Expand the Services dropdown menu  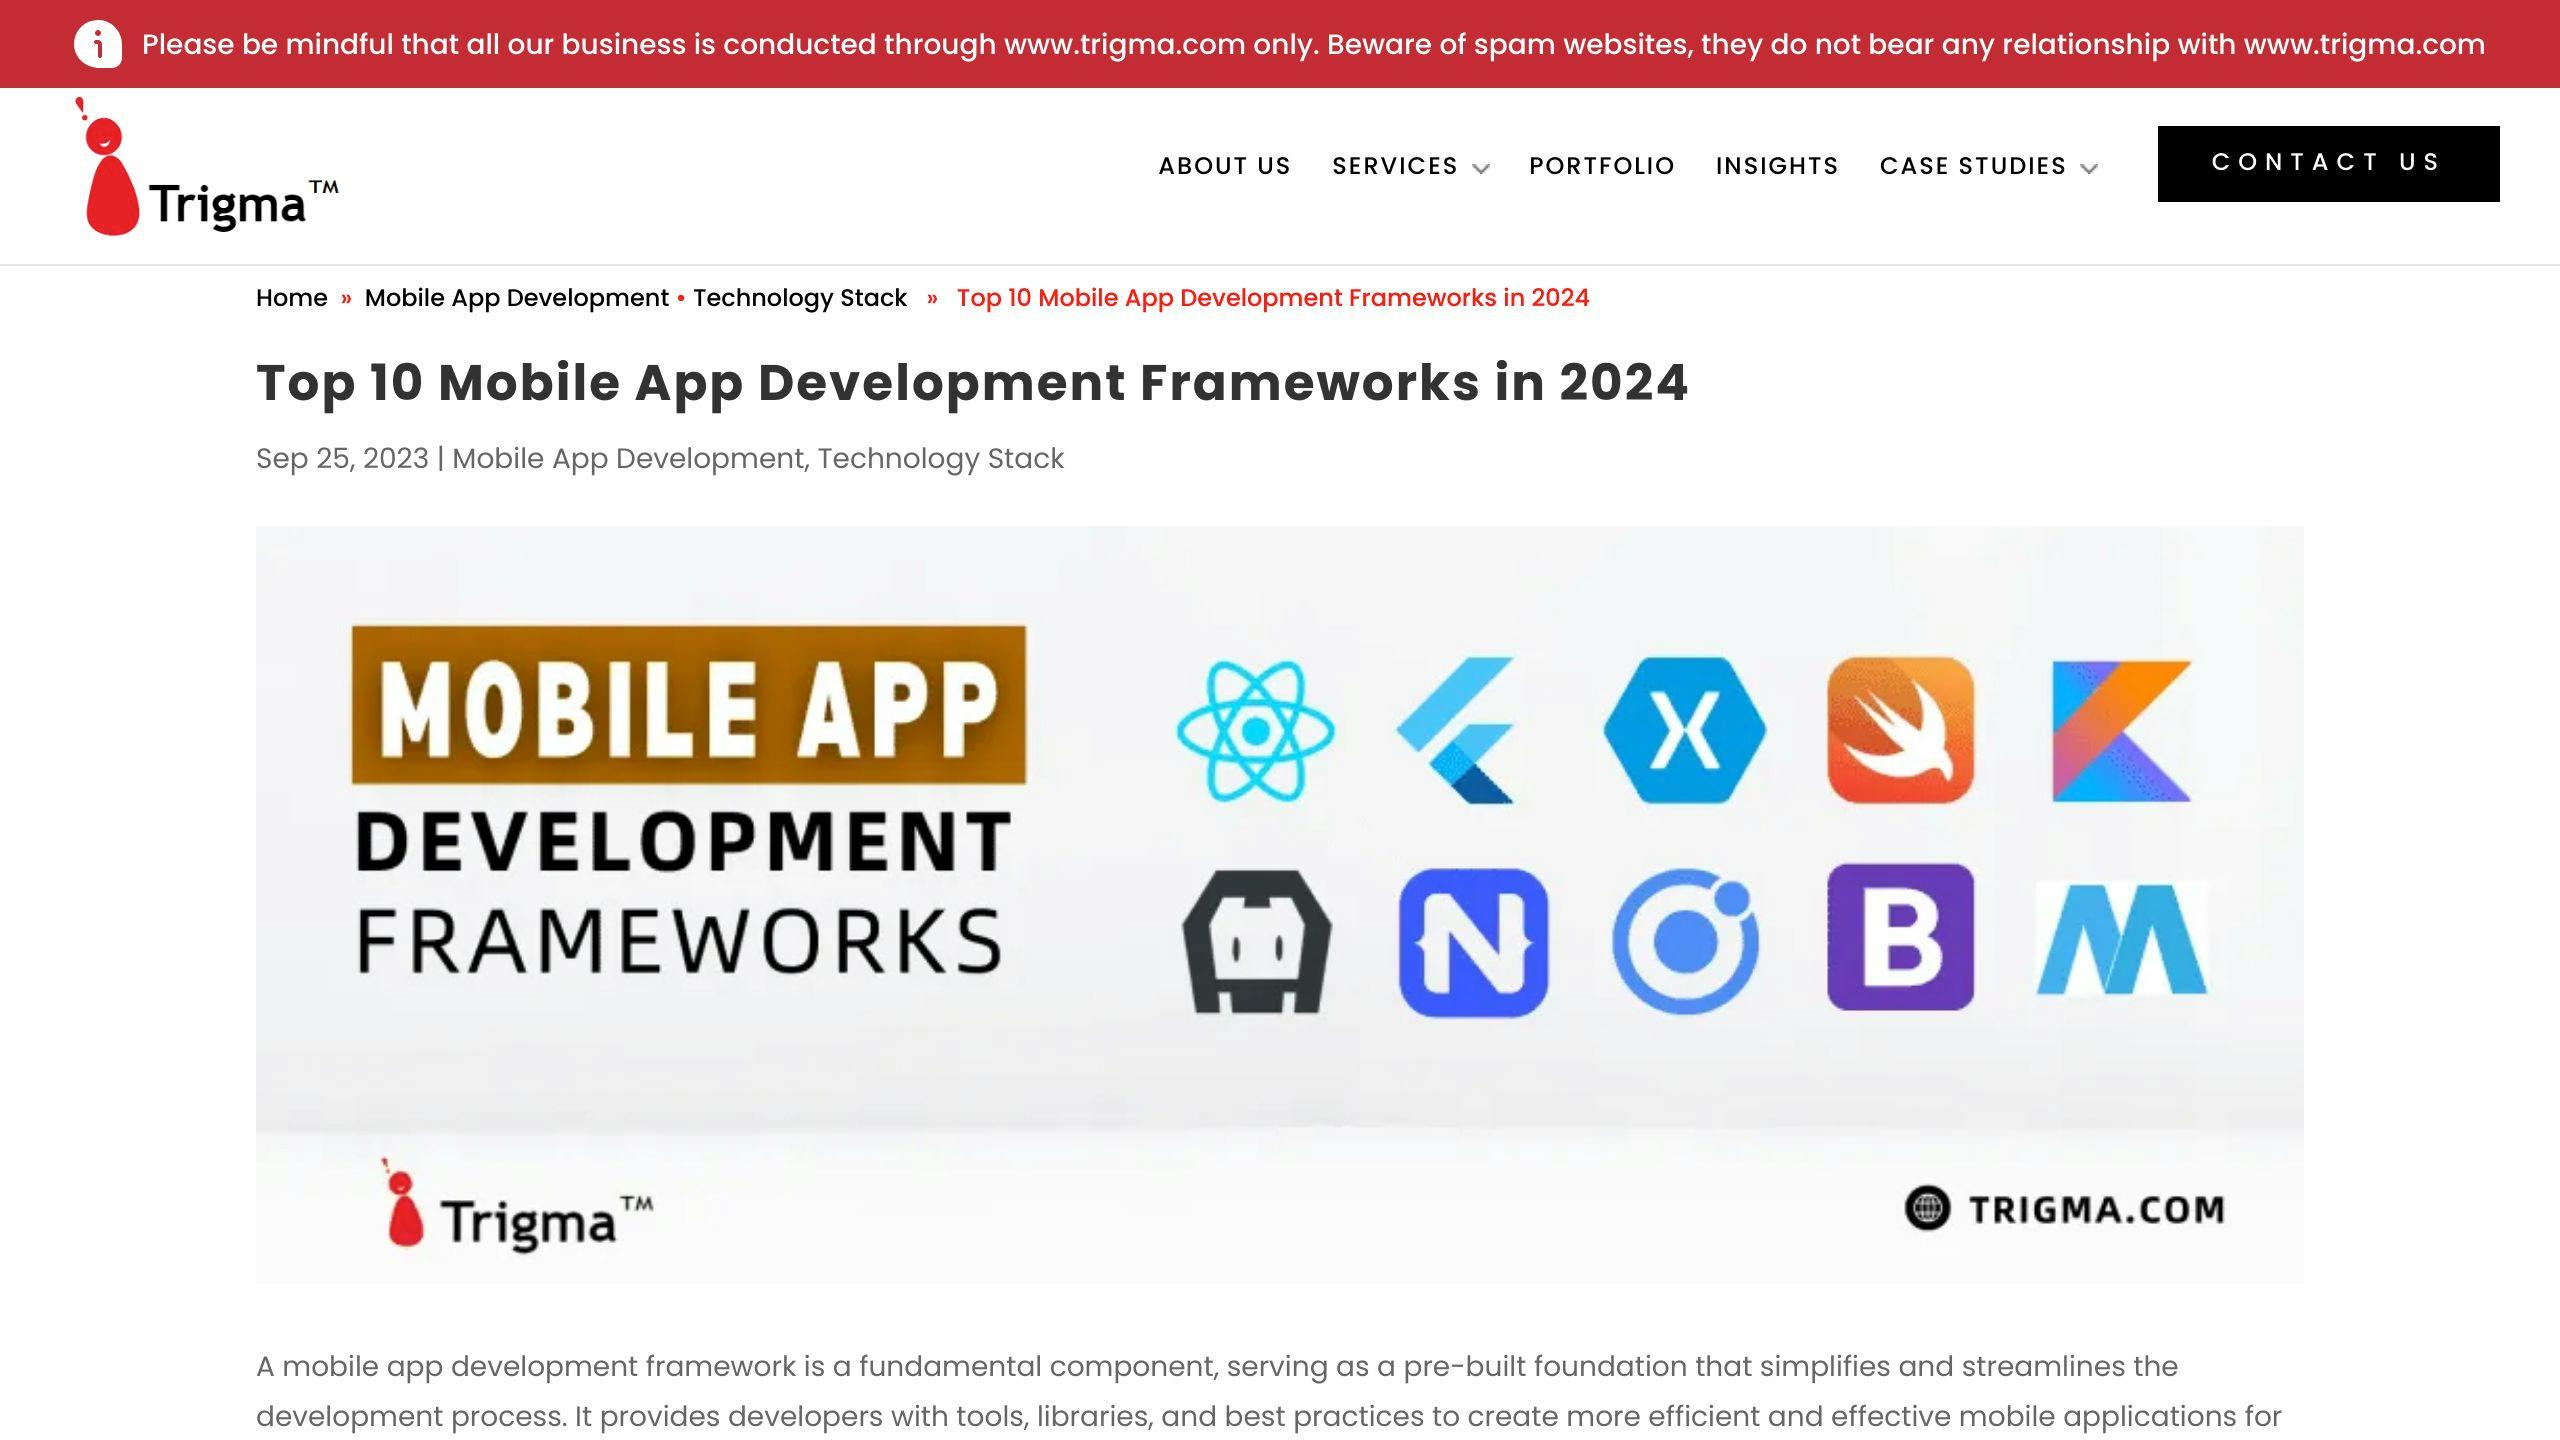(x=1394, y=166)
